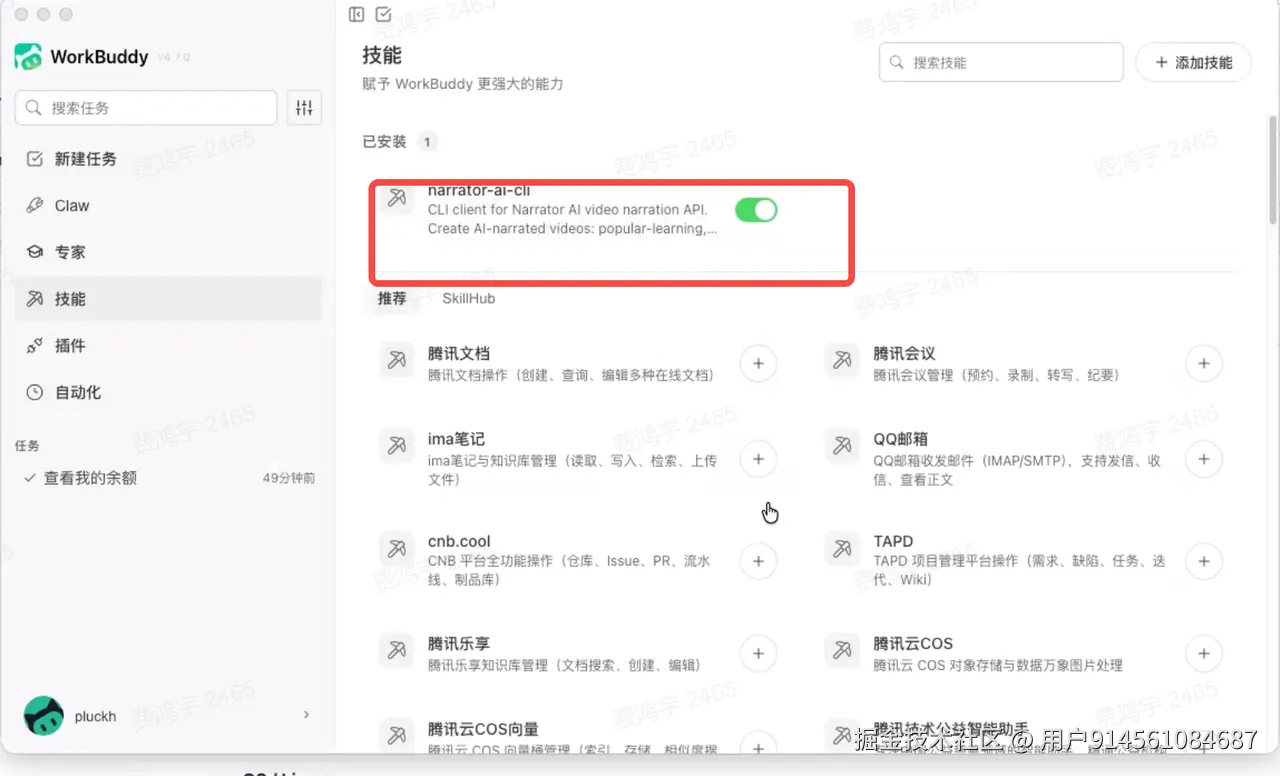Toggle sidebar collapse icon at top
Screen dimensions: 1280x776
pyautogui.click(x=356, y=14)
